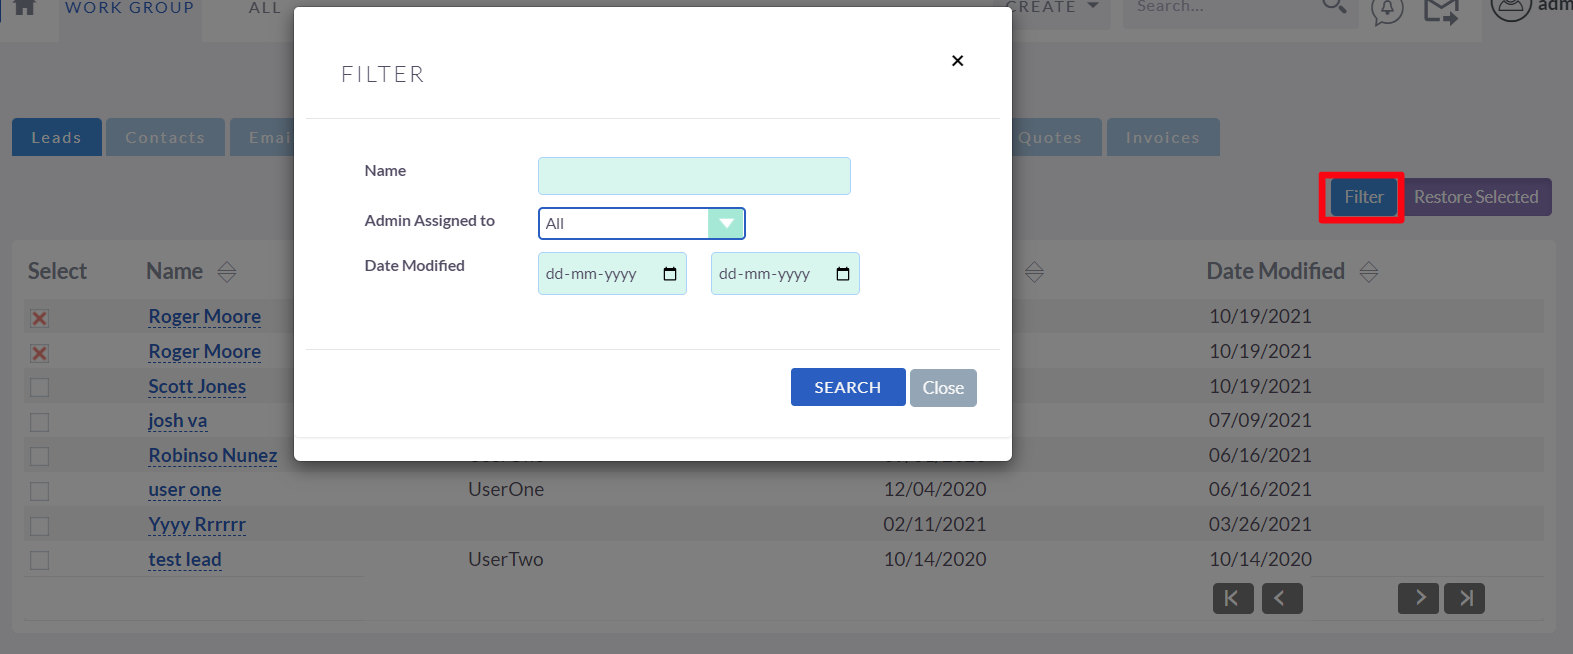Click the search magnifier icon
The height and width of the screenshot is (654, 1573).
coord(1335,8)
